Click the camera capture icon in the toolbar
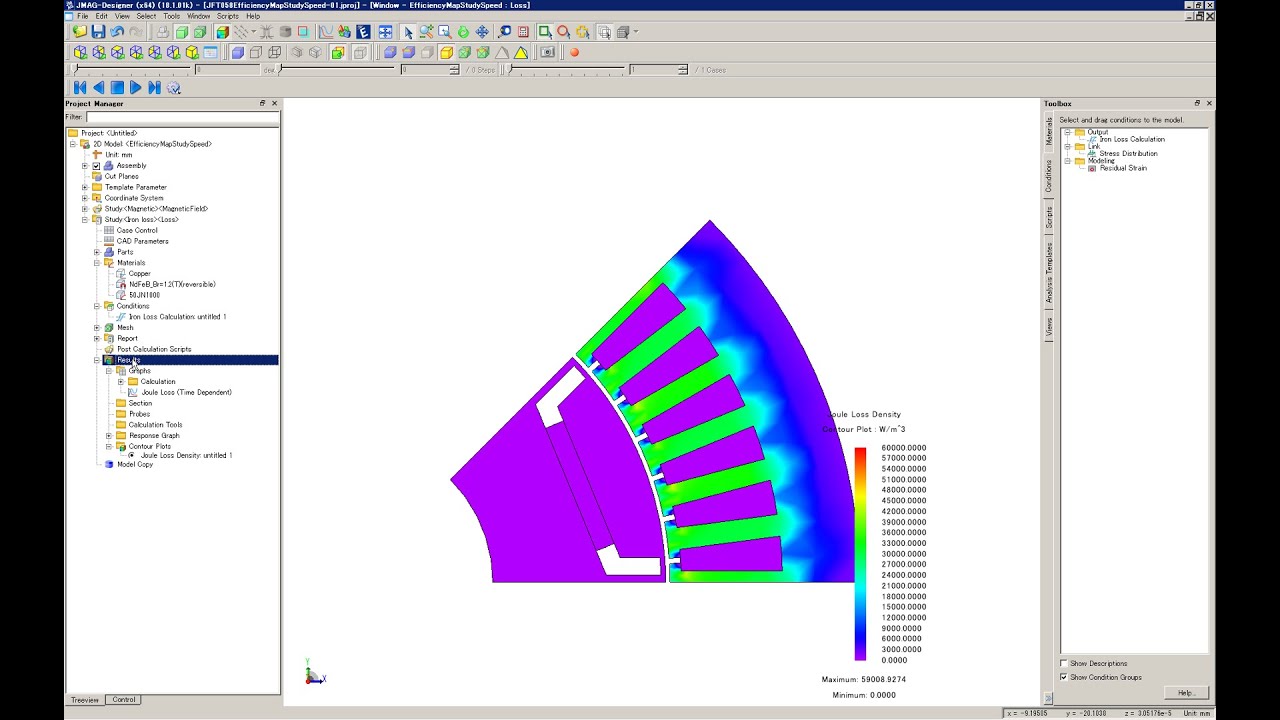 tap(547, 52)
